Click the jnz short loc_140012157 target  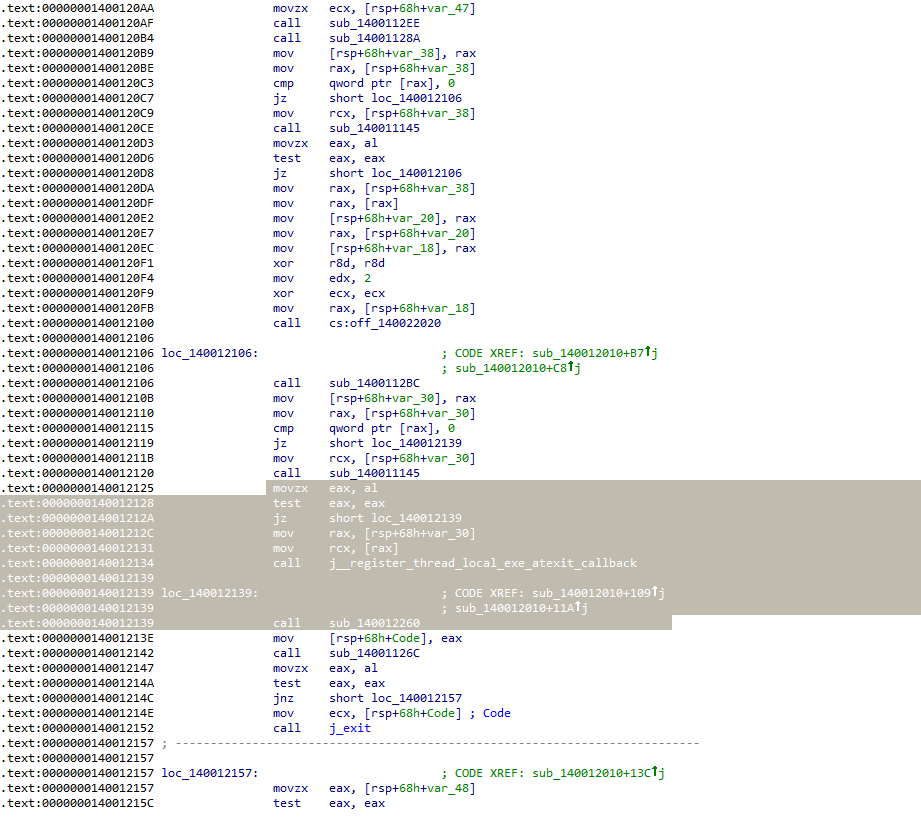click(416, 698)
